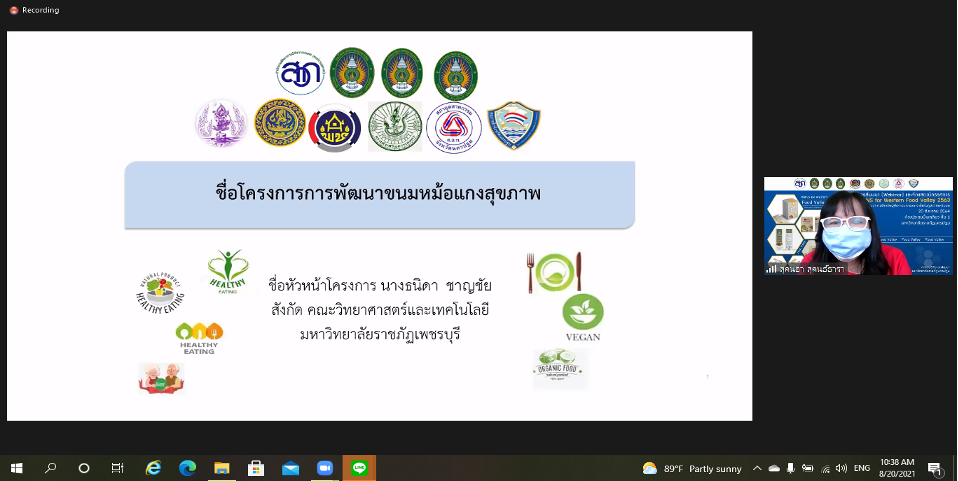
Task: Open the notification Action Center
Action: [x=934, y=468]
